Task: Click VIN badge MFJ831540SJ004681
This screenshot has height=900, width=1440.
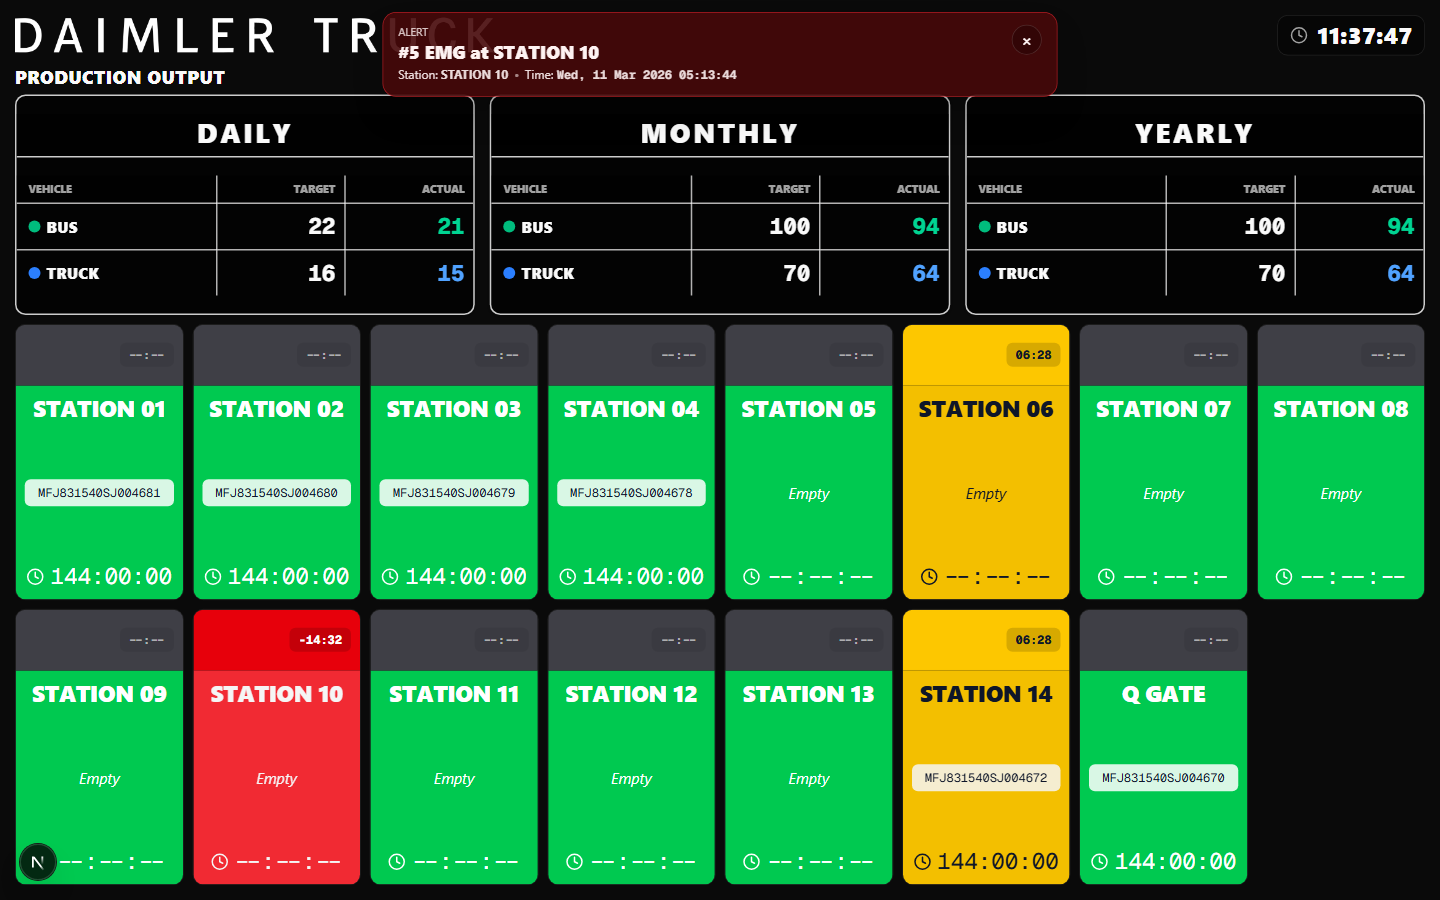Action: click(x=99, y=493)
